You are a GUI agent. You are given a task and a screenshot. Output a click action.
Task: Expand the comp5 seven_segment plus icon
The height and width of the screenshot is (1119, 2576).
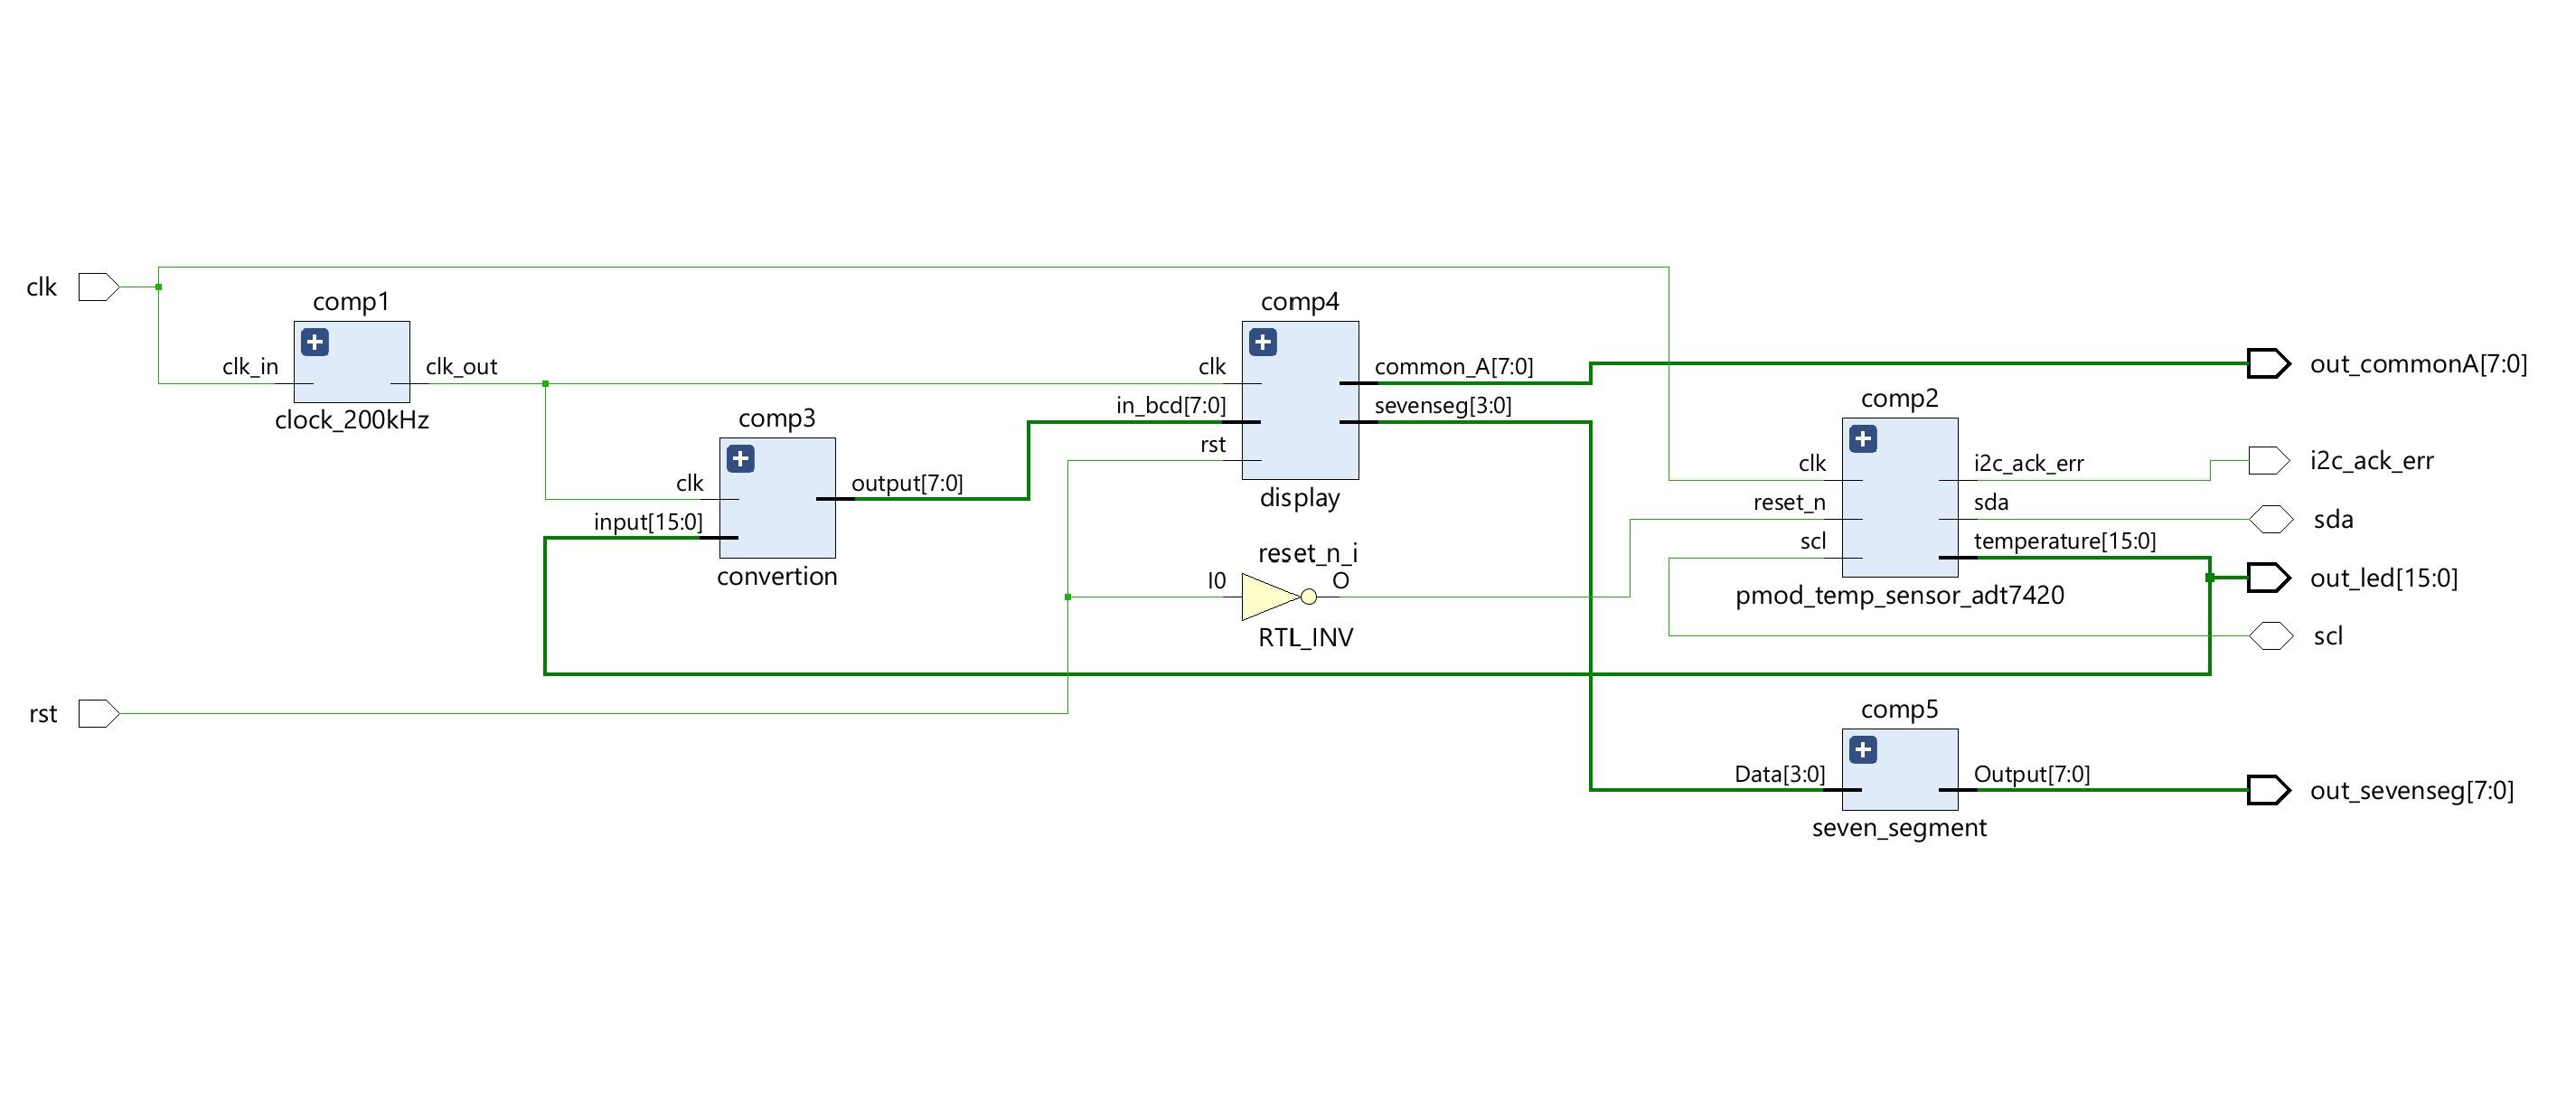pos(1863,750)
